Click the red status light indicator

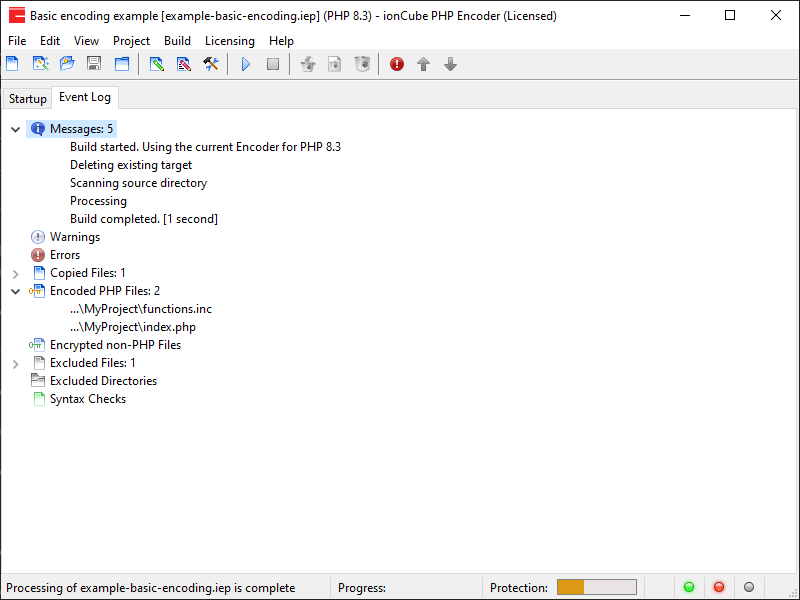pyautogui.click(x=719, y=587)
